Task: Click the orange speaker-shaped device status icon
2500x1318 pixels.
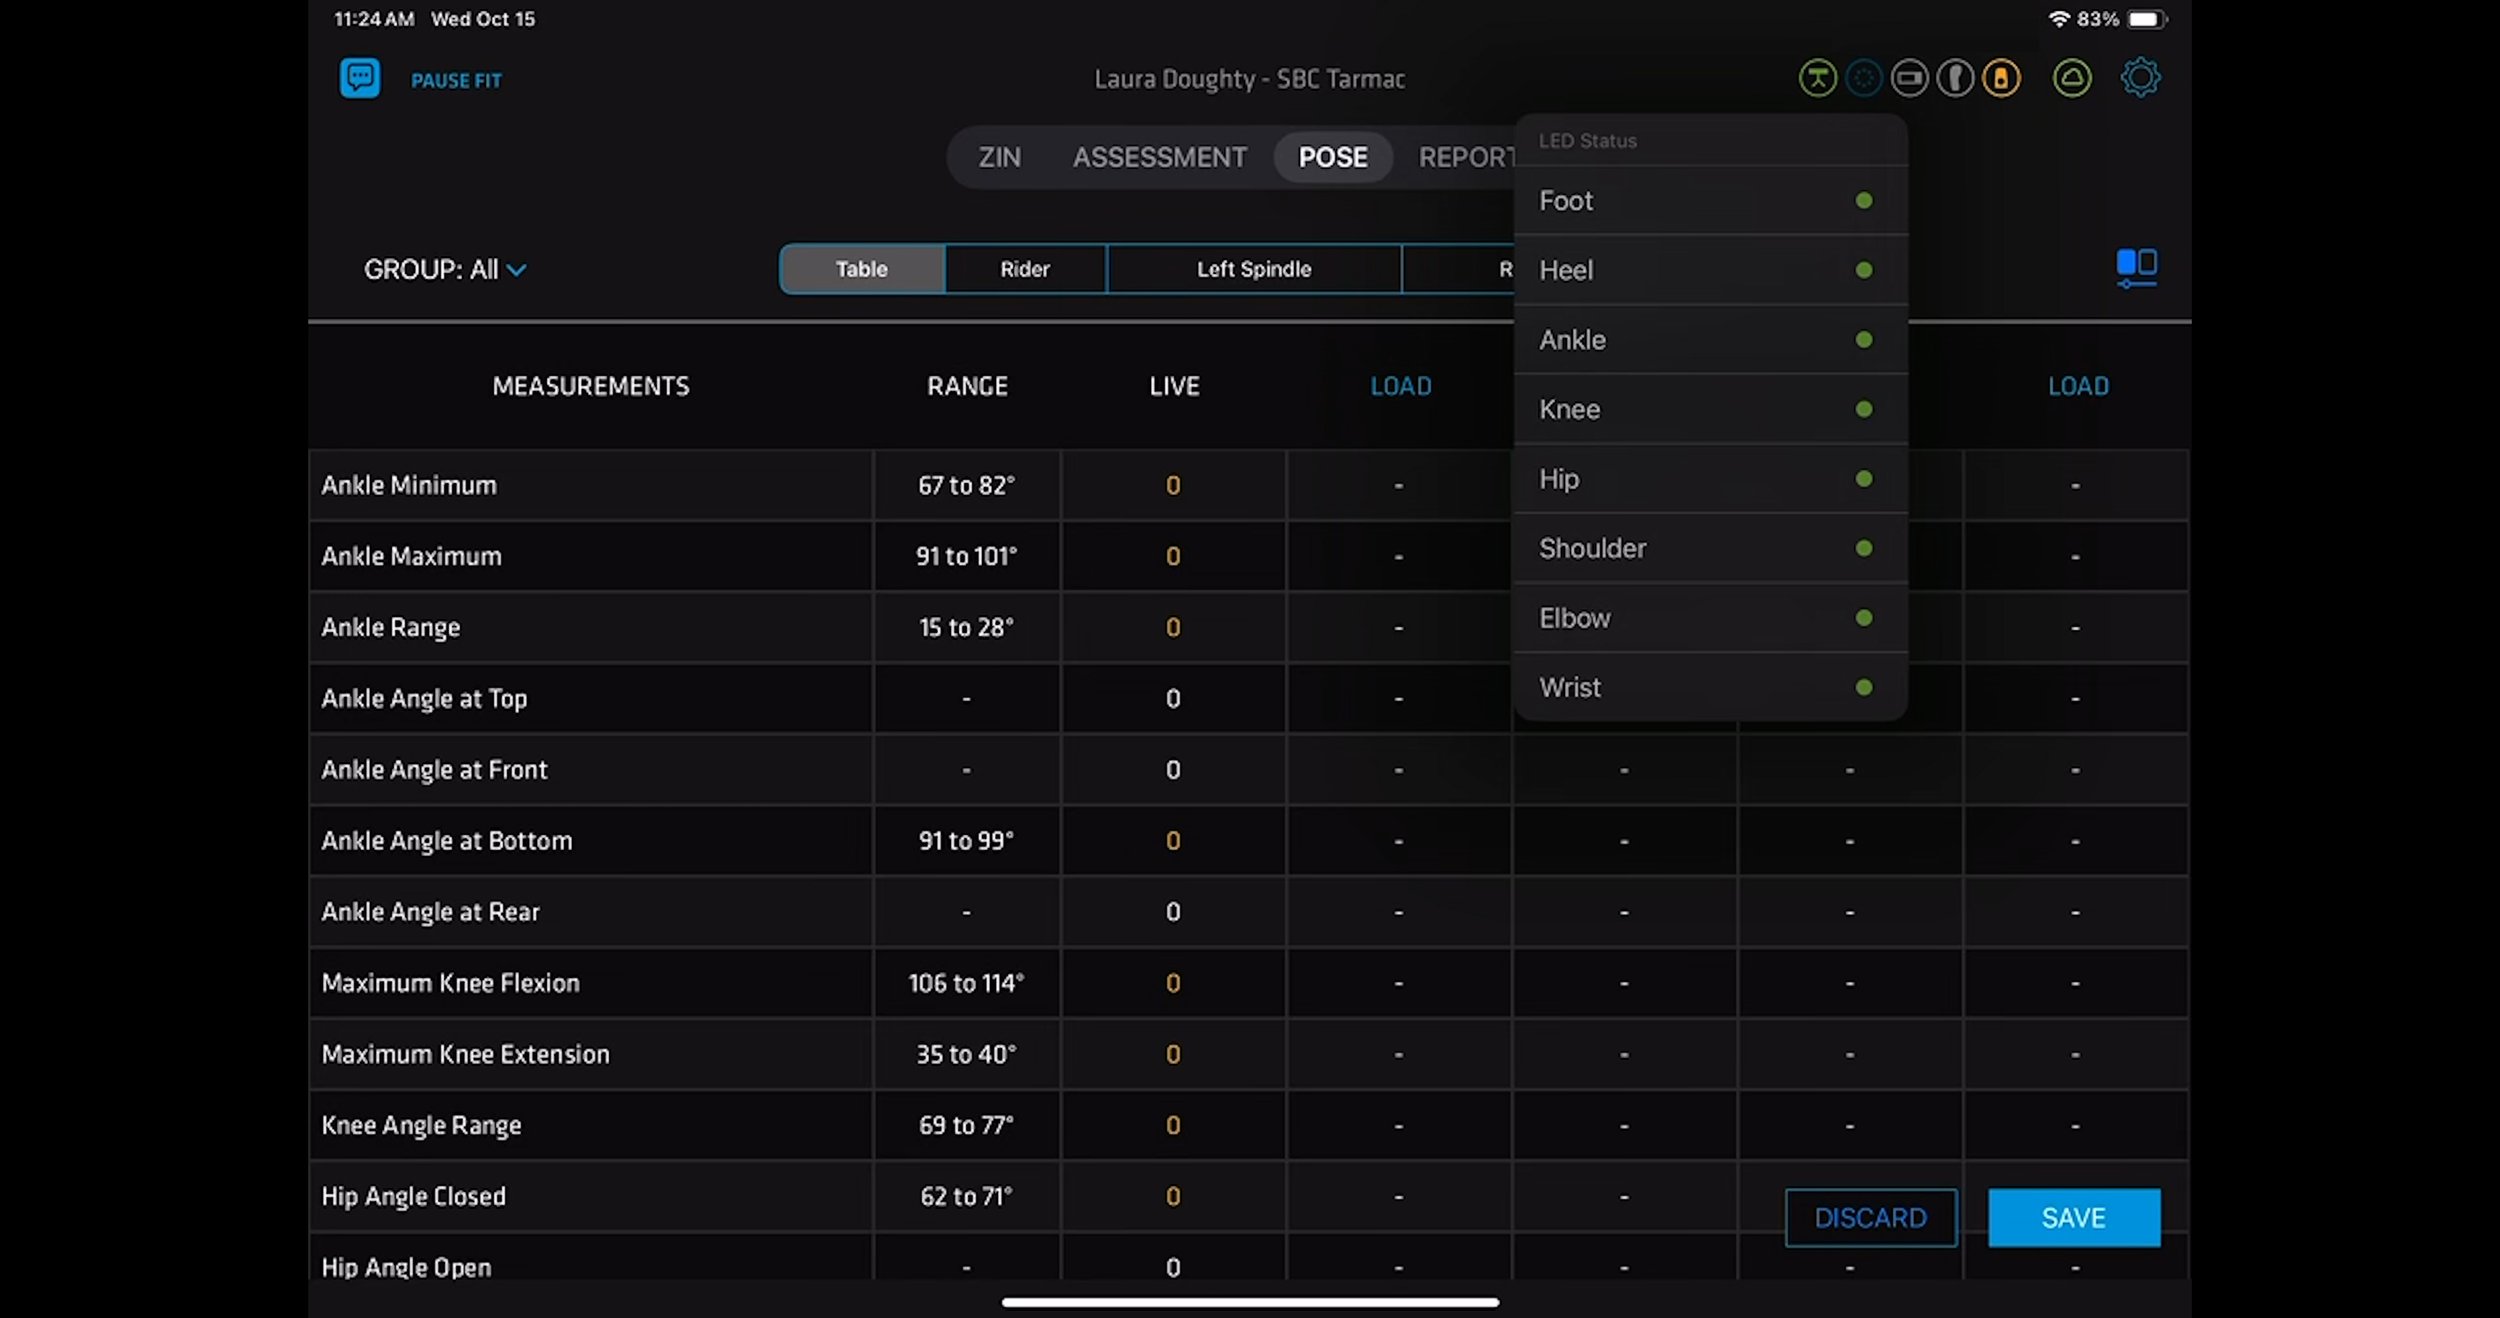Action: 2001,78
